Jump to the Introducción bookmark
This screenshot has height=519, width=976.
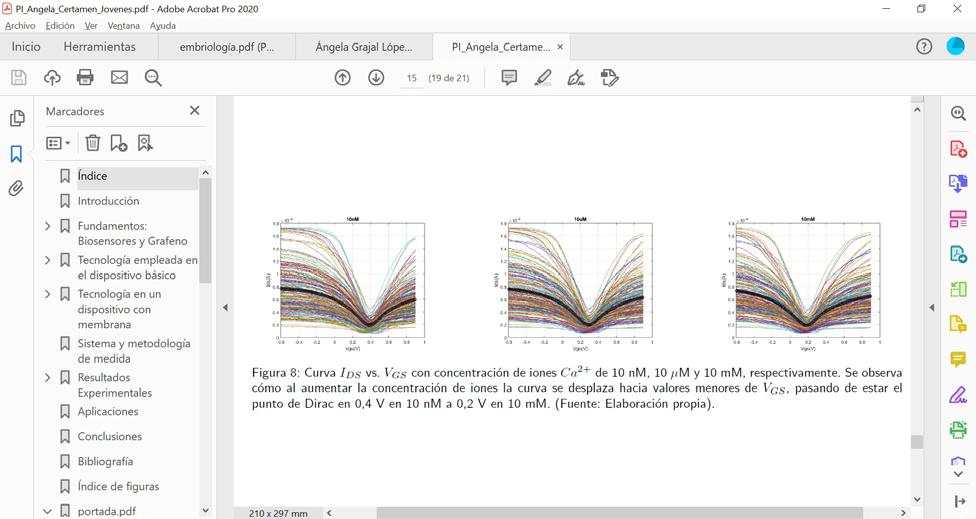[x=108, y=201]
